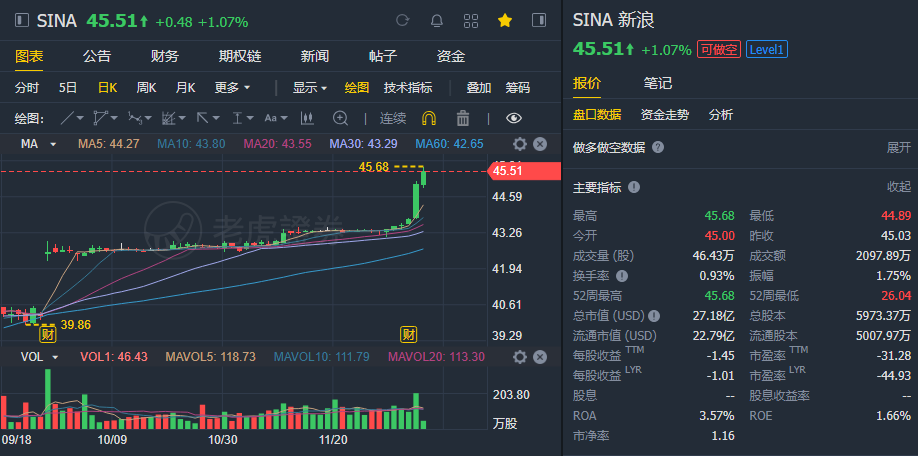Select the Gann fan drawing tool
918x456 pixels.
169,118
